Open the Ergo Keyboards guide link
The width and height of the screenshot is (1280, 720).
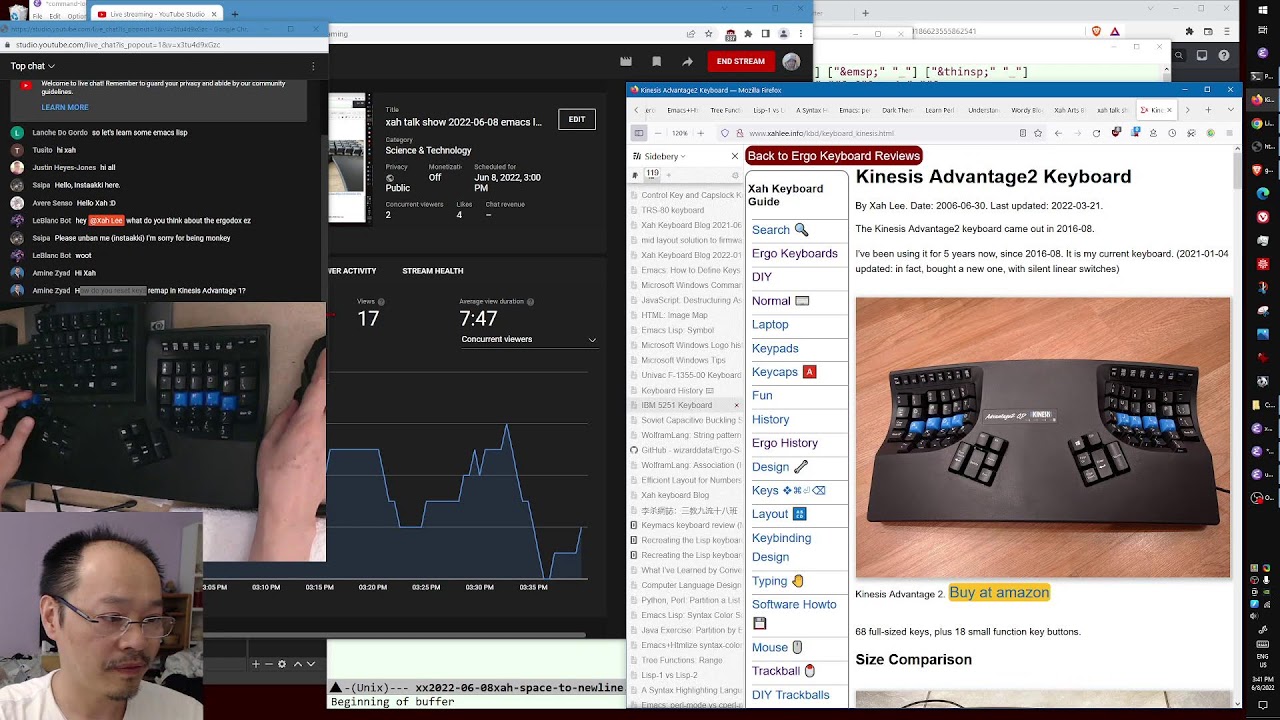tap(795, 253)
